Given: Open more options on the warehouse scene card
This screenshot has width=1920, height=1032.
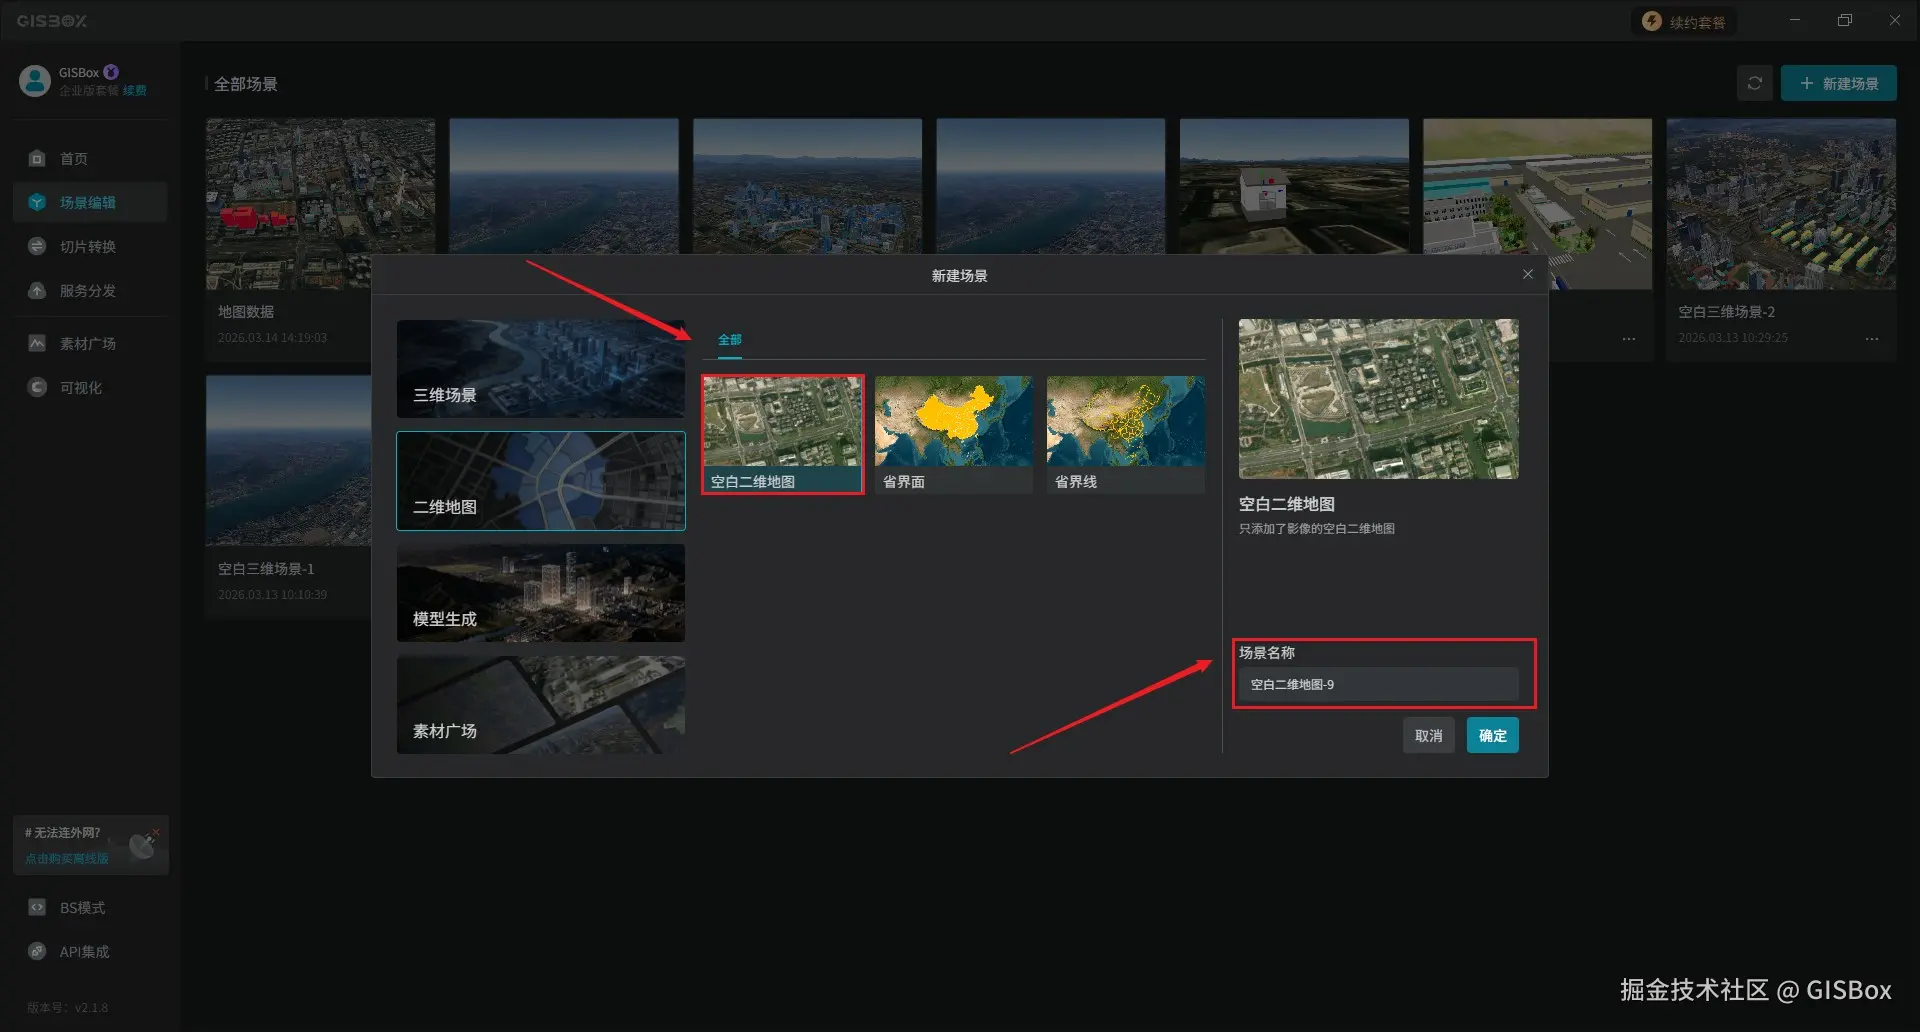Looking at the screenshot, I should [x=1629, y=339].
